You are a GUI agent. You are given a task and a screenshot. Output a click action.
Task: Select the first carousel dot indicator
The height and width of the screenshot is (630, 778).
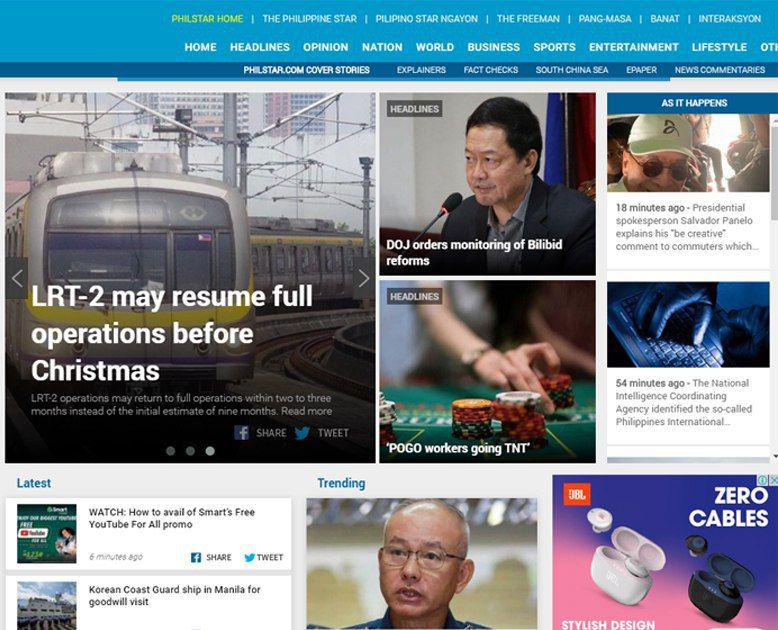(171, 451)
